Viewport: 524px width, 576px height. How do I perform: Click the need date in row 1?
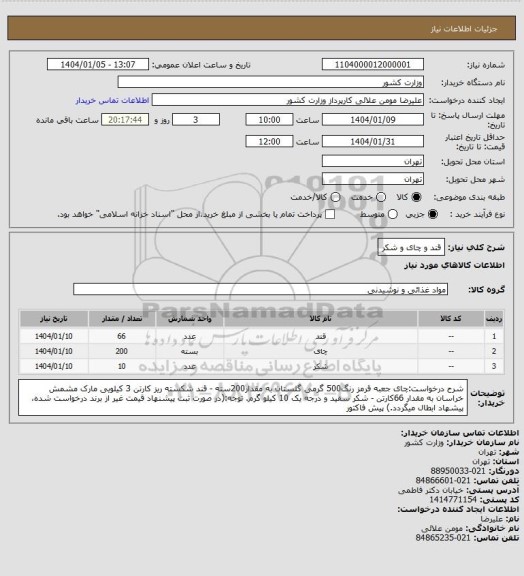point(54,336)
